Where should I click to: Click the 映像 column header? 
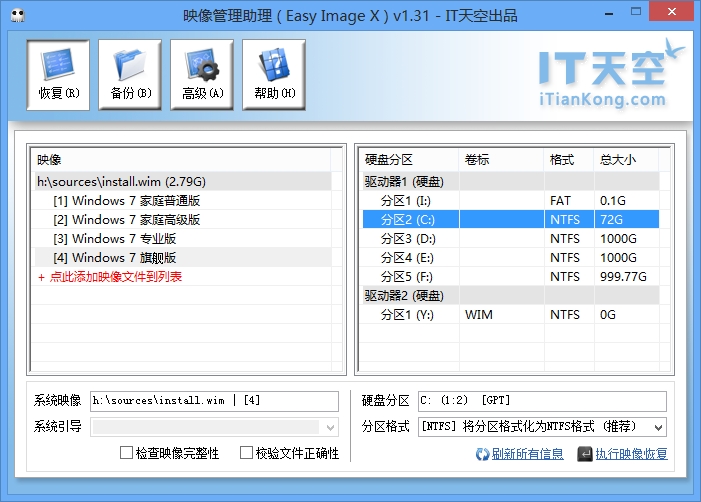tap(182, 160)
